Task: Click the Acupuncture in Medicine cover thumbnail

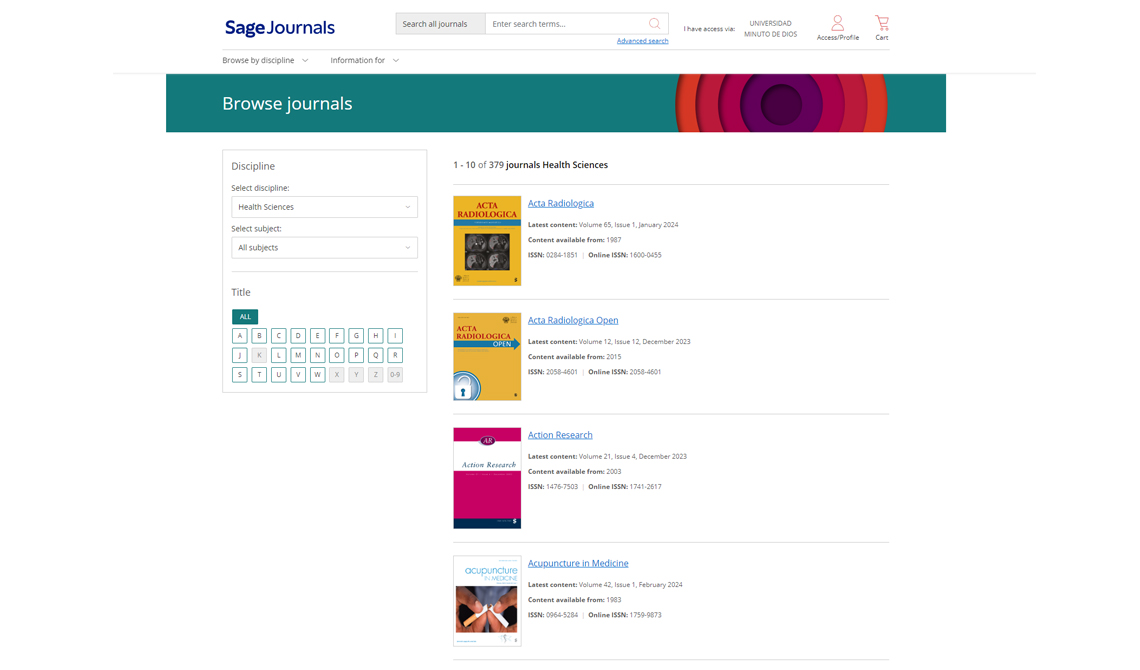Action: 487,601
